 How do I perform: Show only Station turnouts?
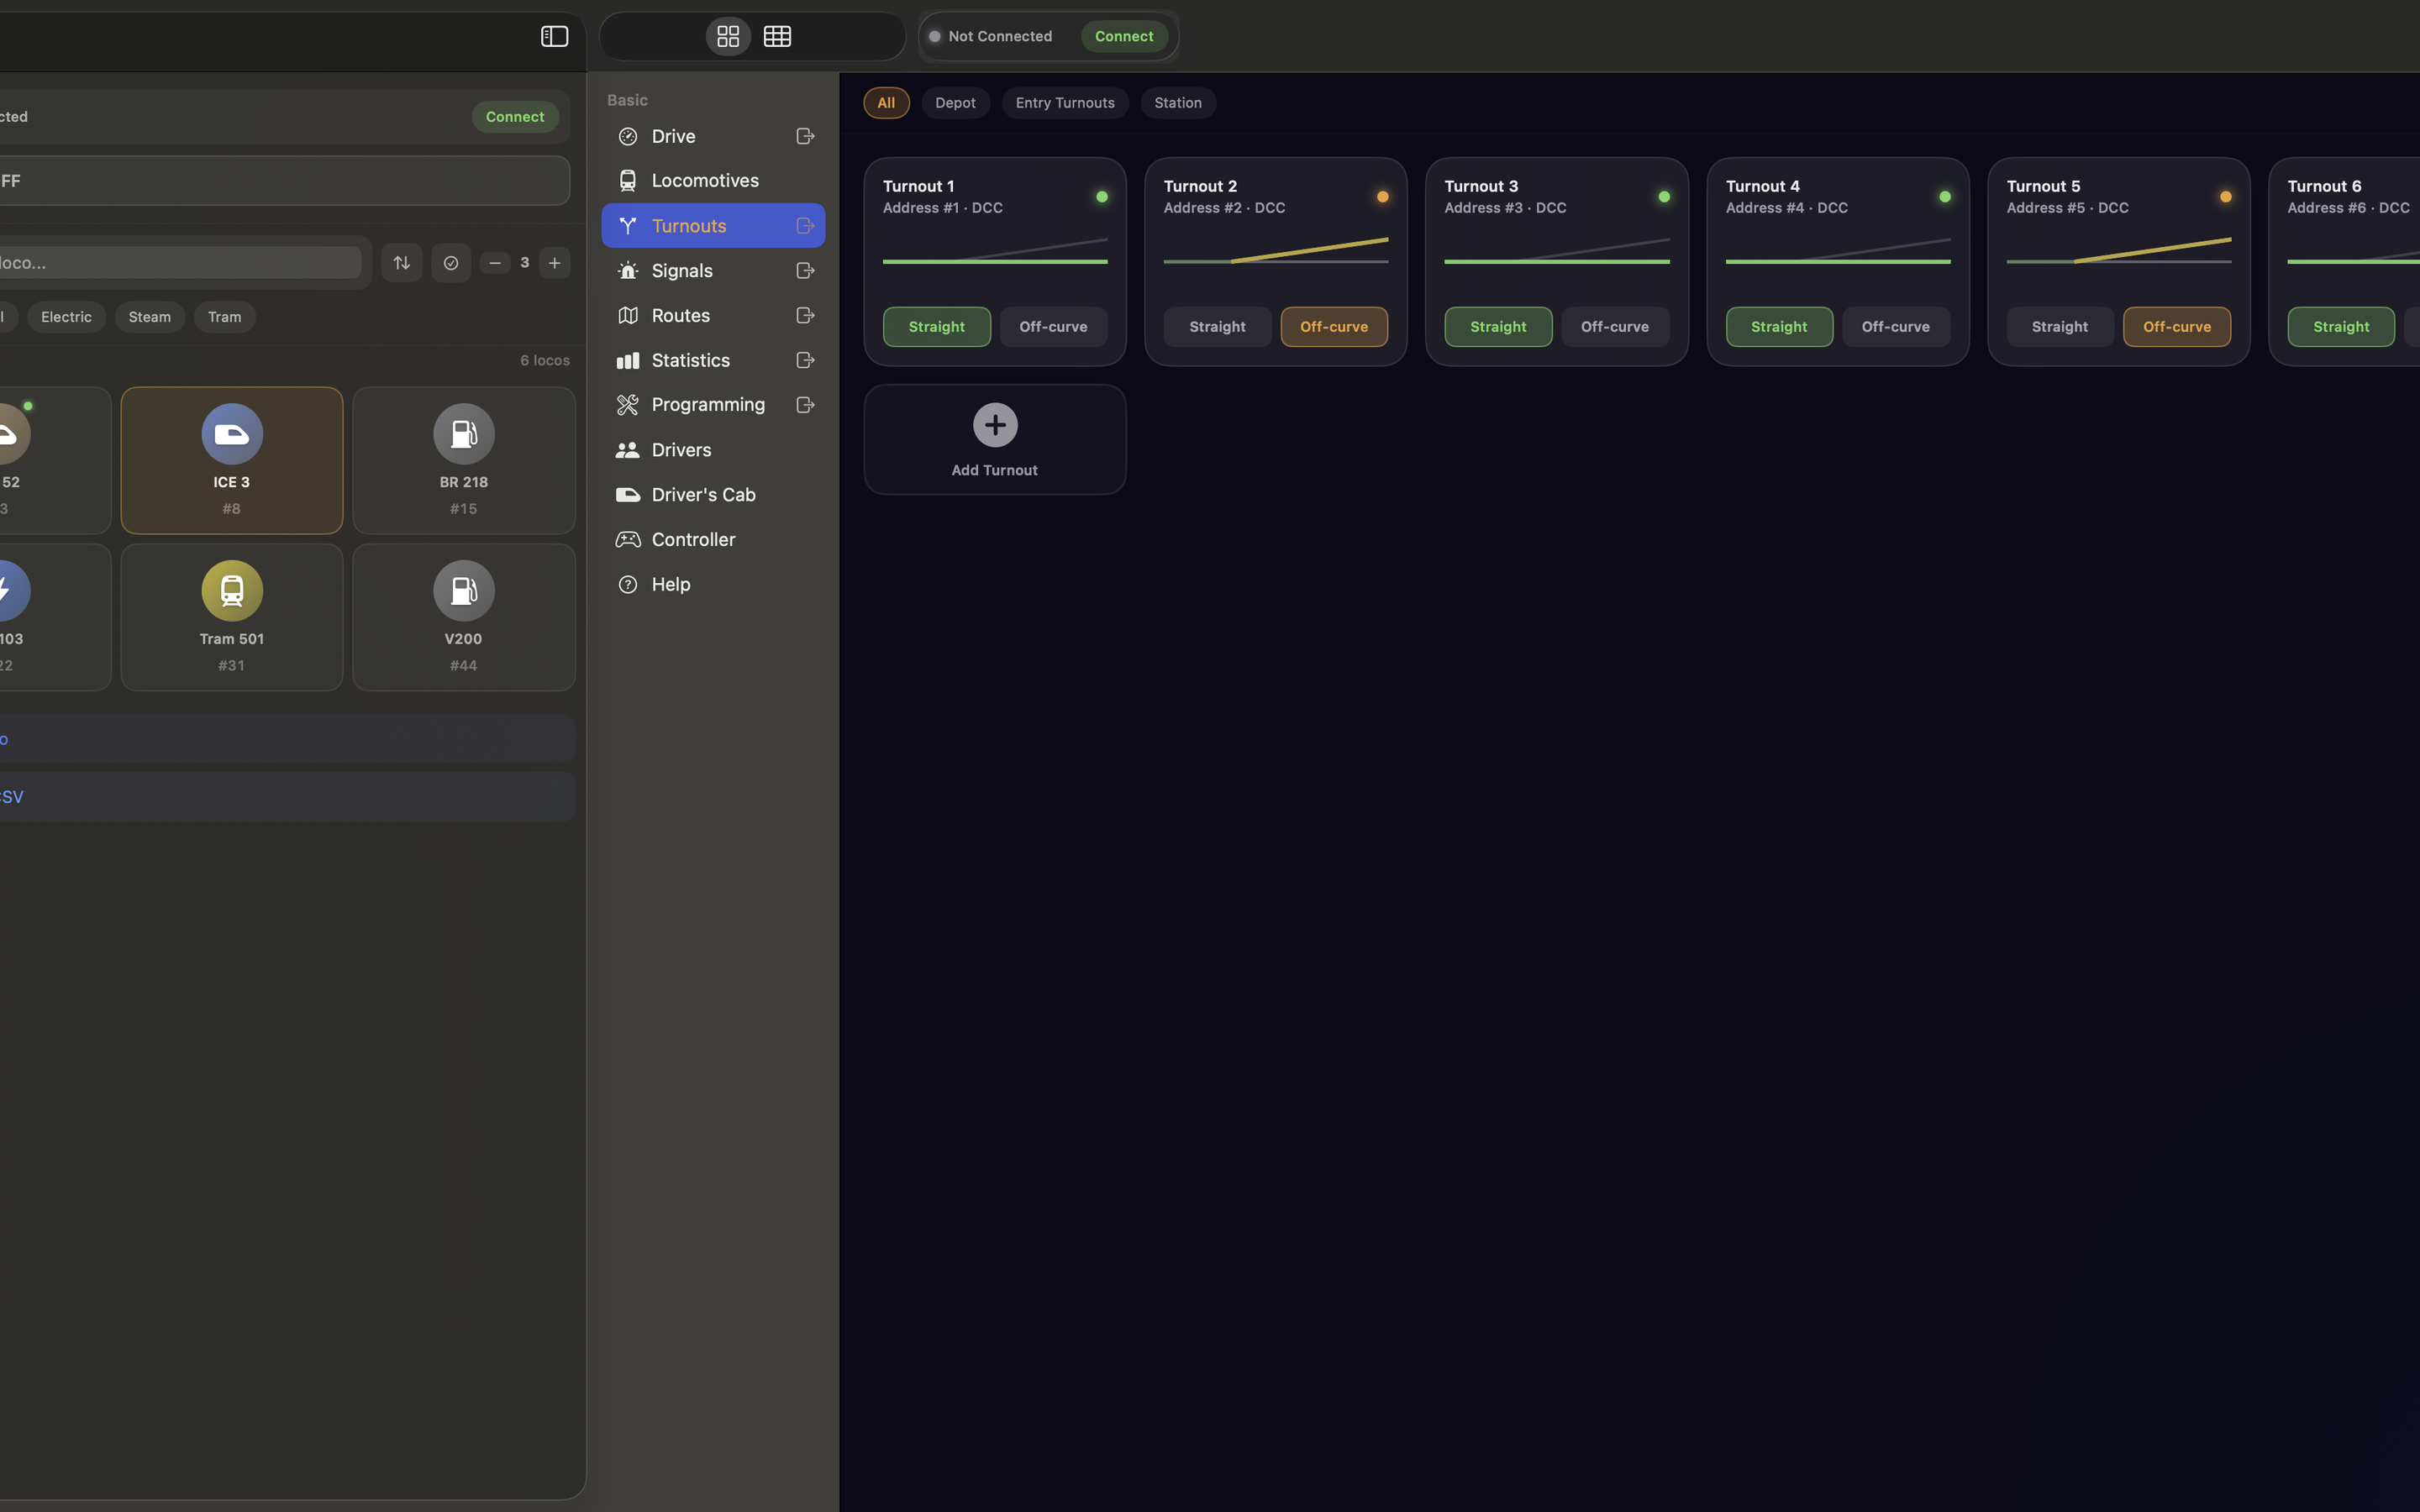(x=1178, y=102)
